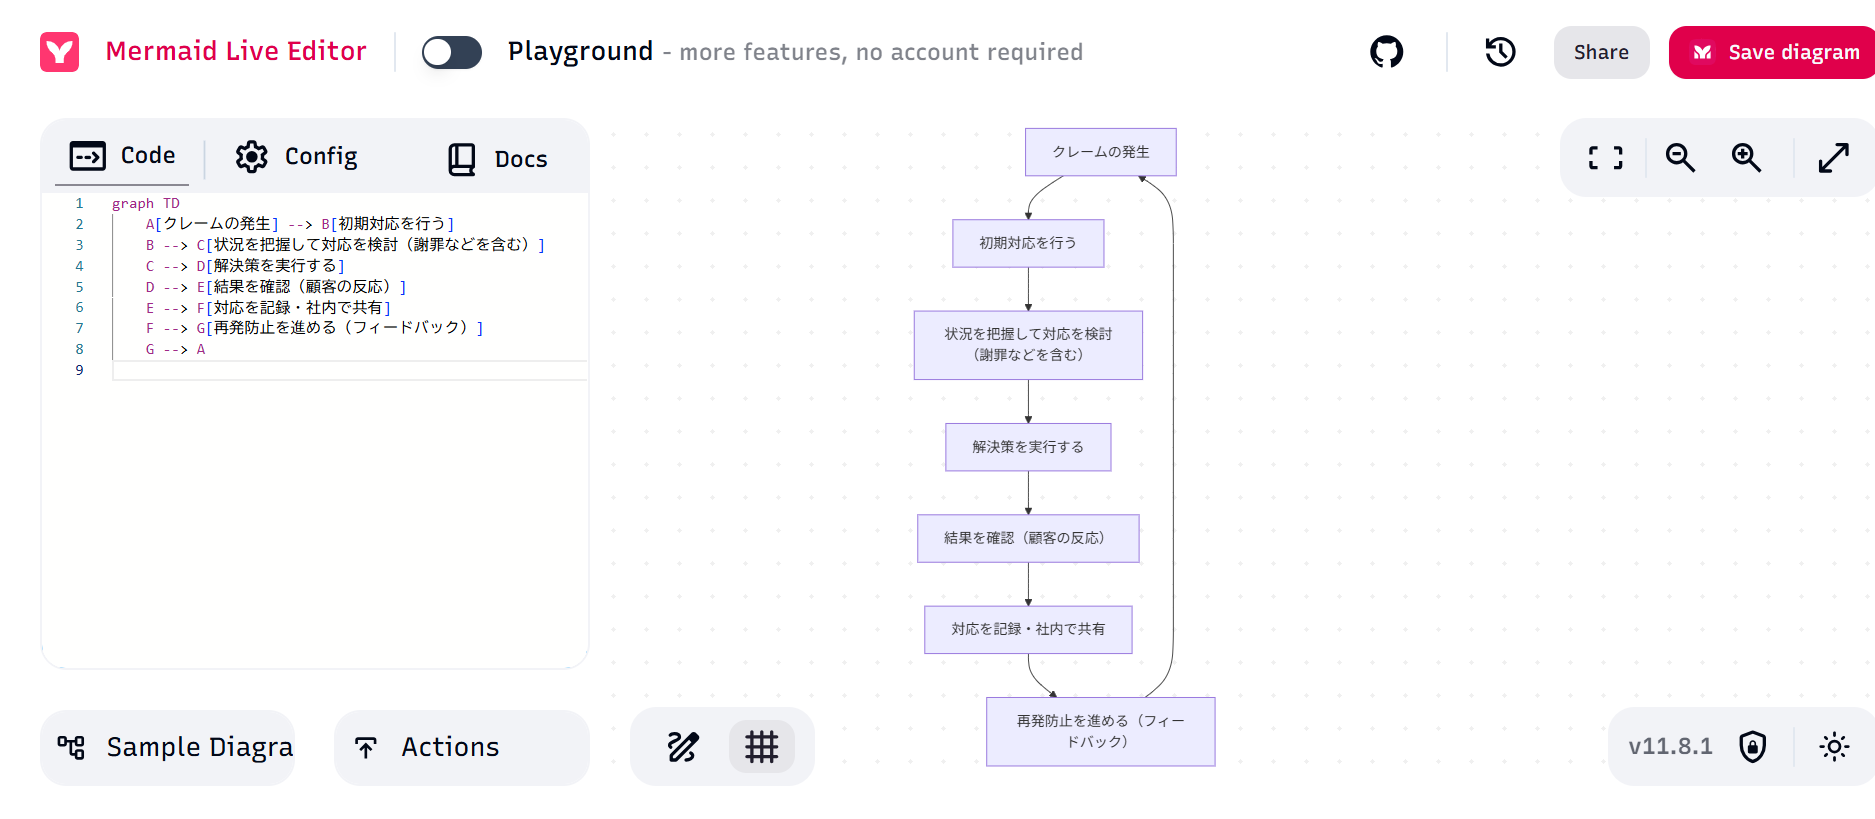Image resolution: width=1875 pixels, height=819 pixels.
Task: Toggle the background grid icon
Action: coord(762,747)
